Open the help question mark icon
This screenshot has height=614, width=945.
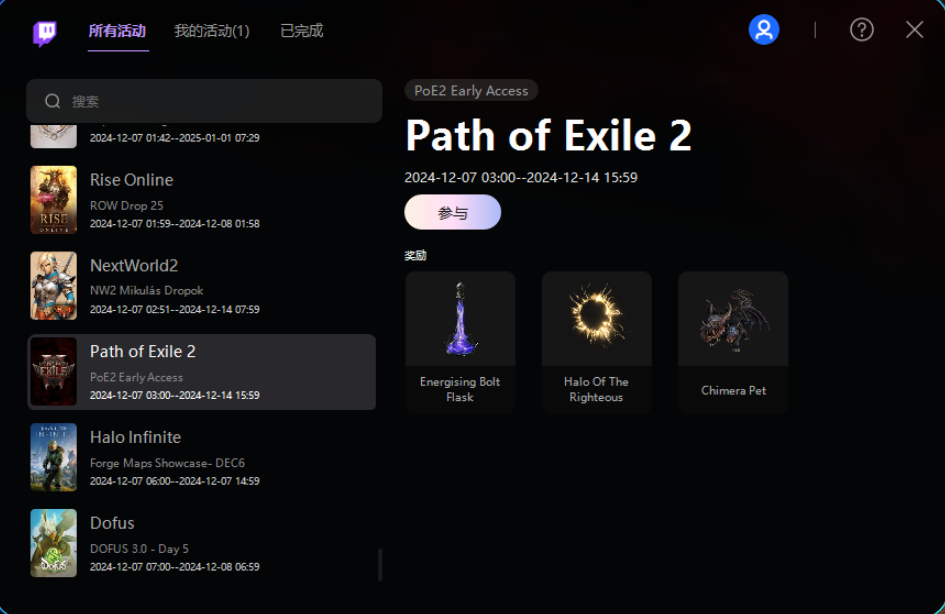pyautogui.click(x=862, y=30)
